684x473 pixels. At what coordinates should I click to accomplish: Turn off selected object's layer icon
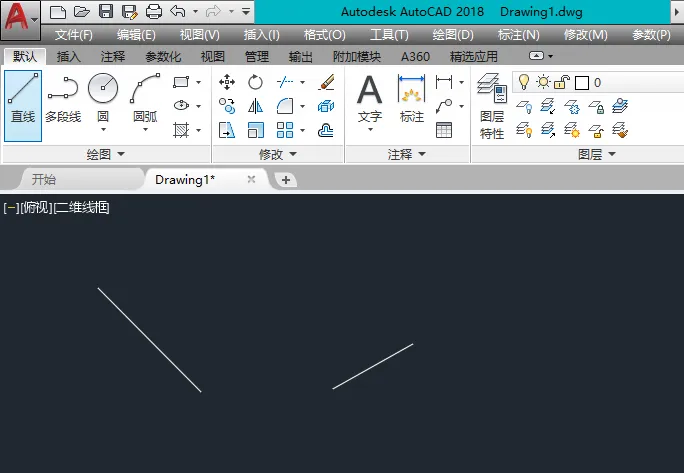click(x=524, y=106)
